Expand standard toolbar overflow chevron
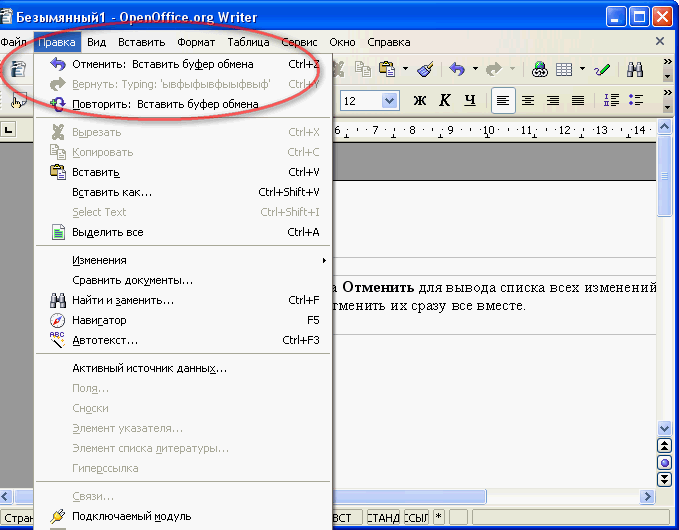Screen dimensions: 679x530 pos(667,62)
